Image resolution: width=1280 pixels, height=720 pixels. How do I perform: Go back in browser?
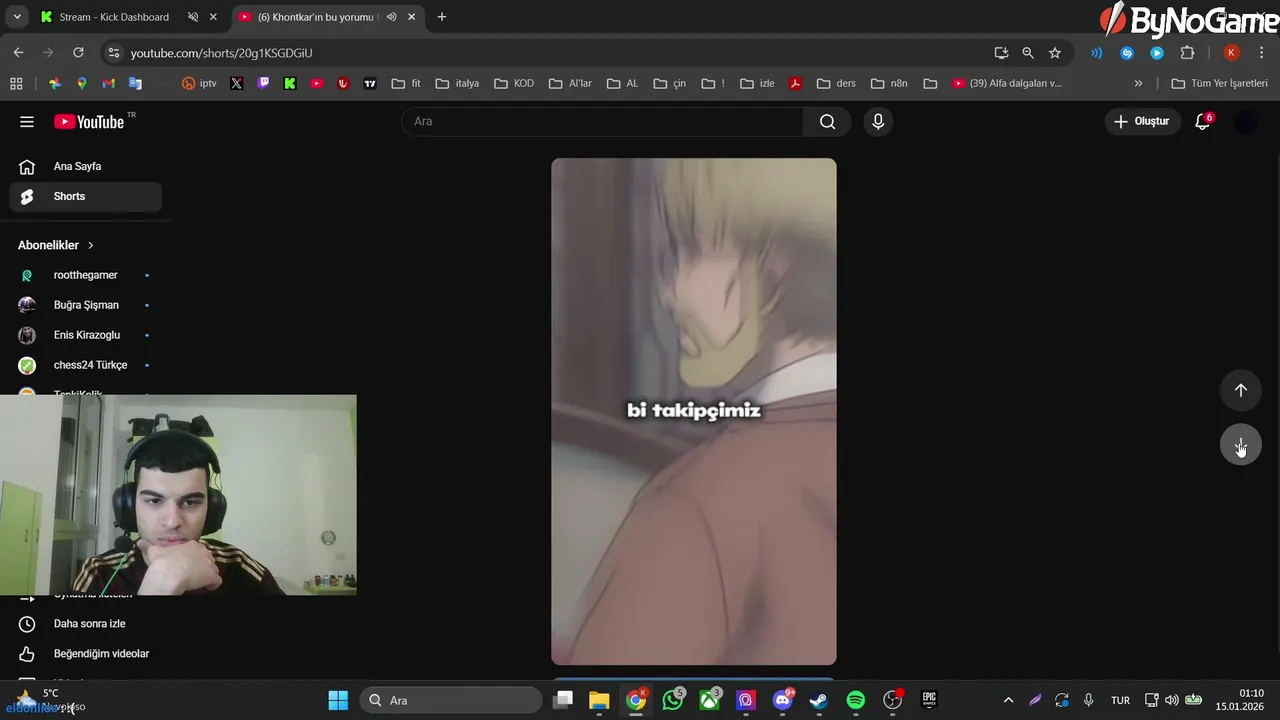18,53
